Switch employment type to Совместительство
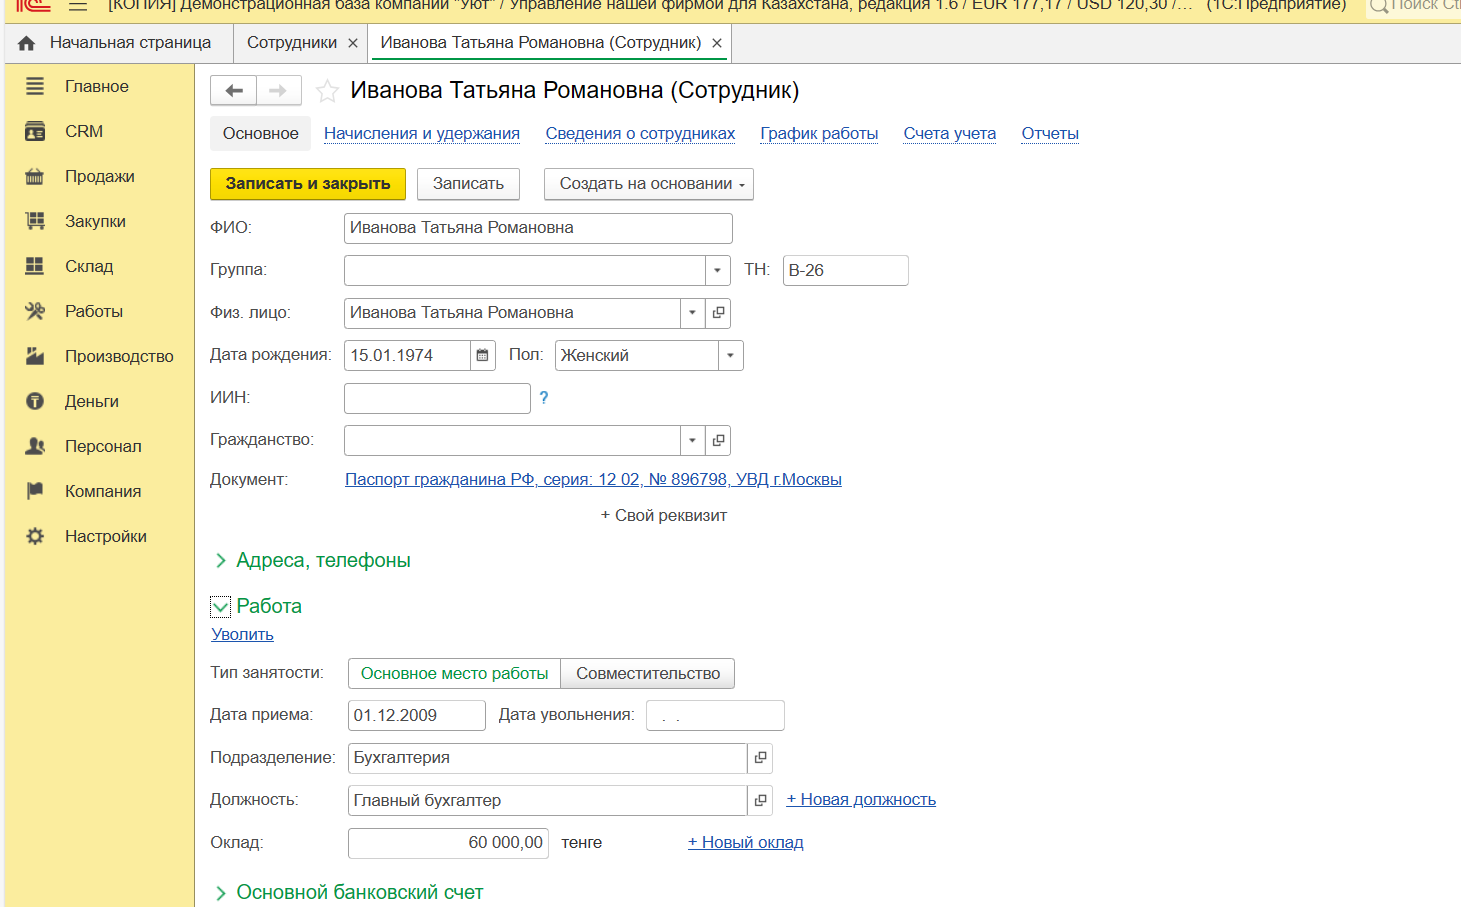The height and width of the screenshot is (907, 1461). (647, 674)
